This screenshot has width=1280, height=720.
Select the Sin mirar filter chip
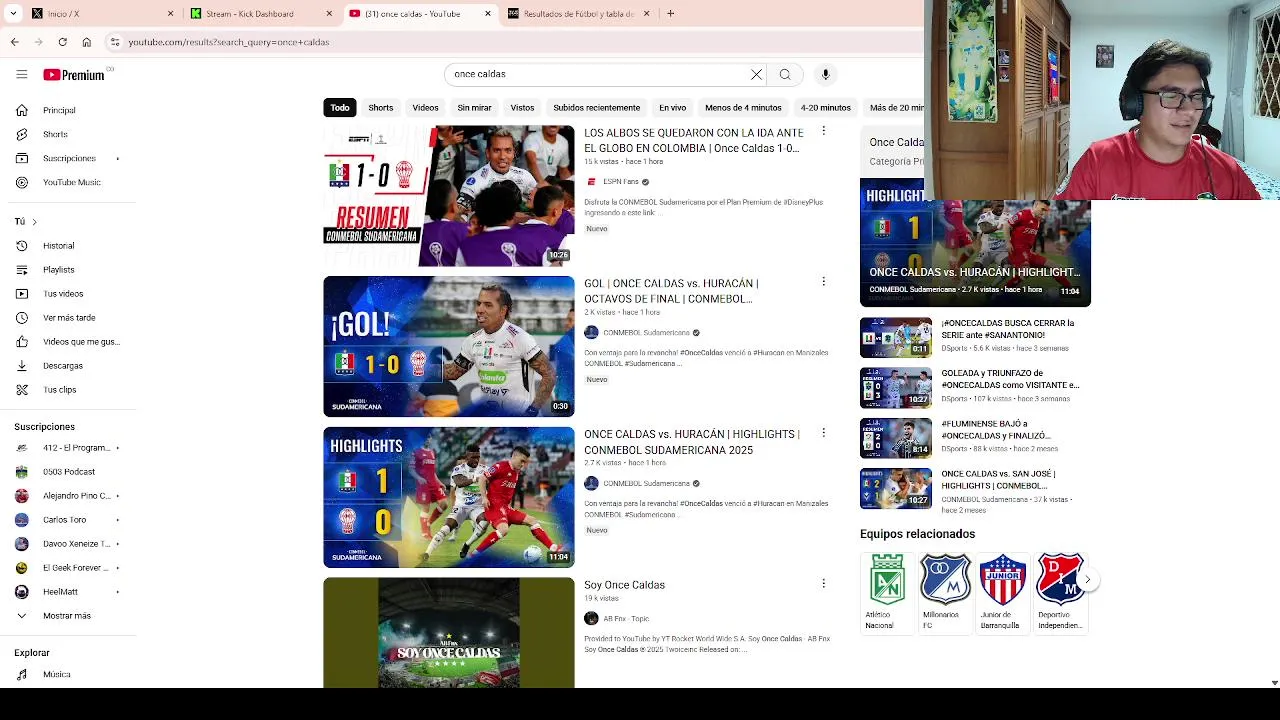[474, 107]
